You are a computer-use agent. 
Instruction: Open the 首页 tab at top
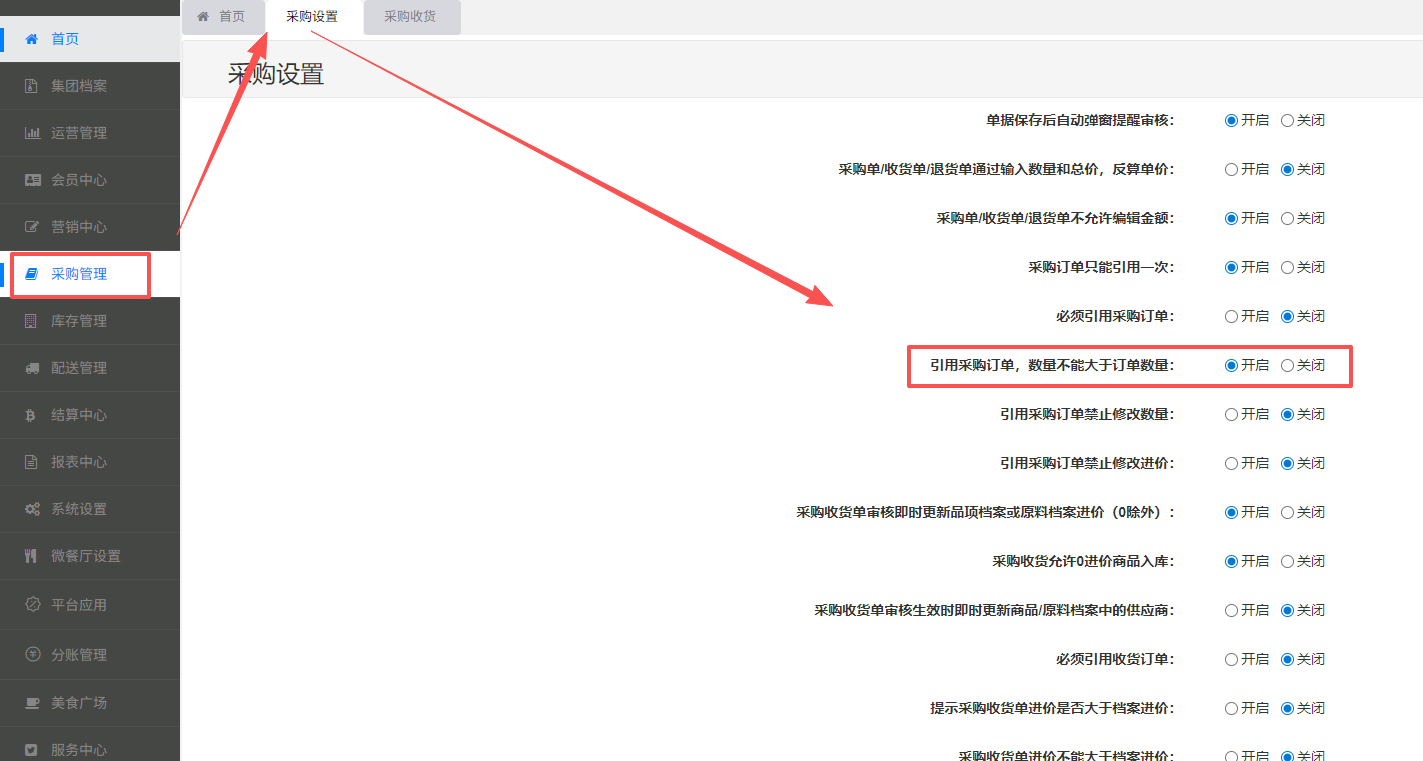pyautogui.click(x=222, y=17)
